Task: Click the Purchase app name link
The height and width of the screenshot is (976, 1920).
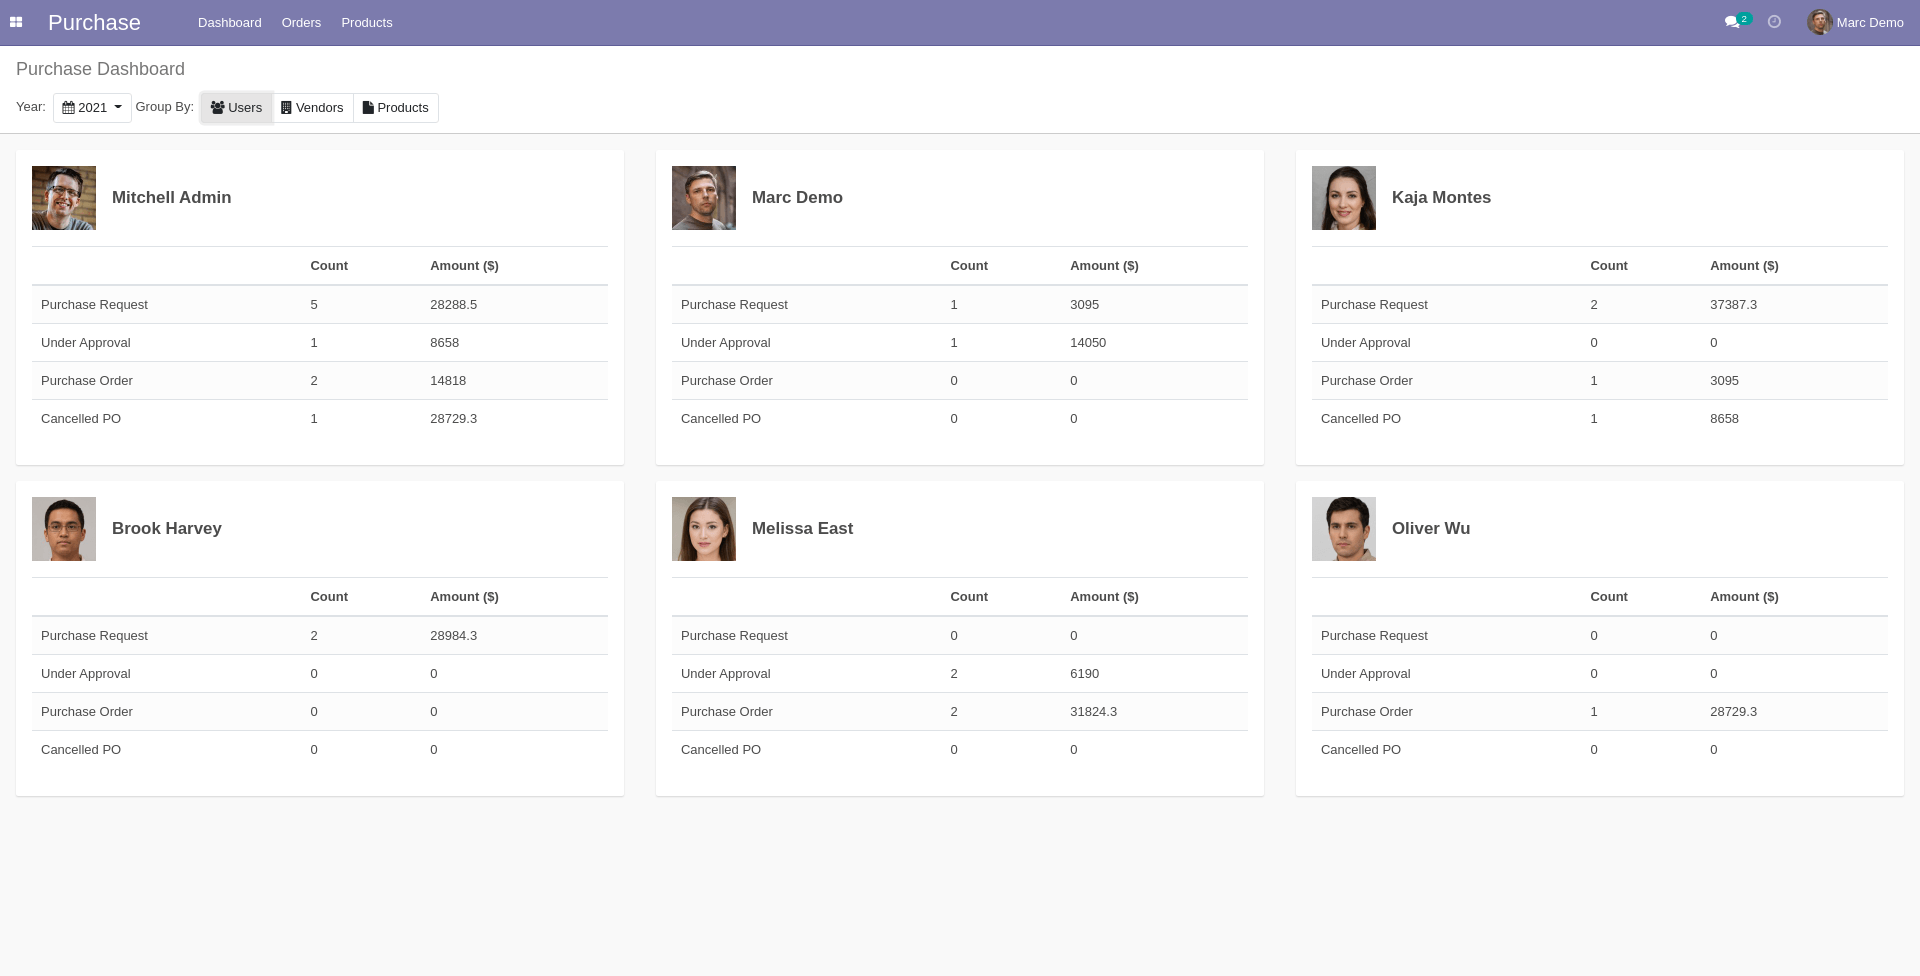Action: [94, 22]
